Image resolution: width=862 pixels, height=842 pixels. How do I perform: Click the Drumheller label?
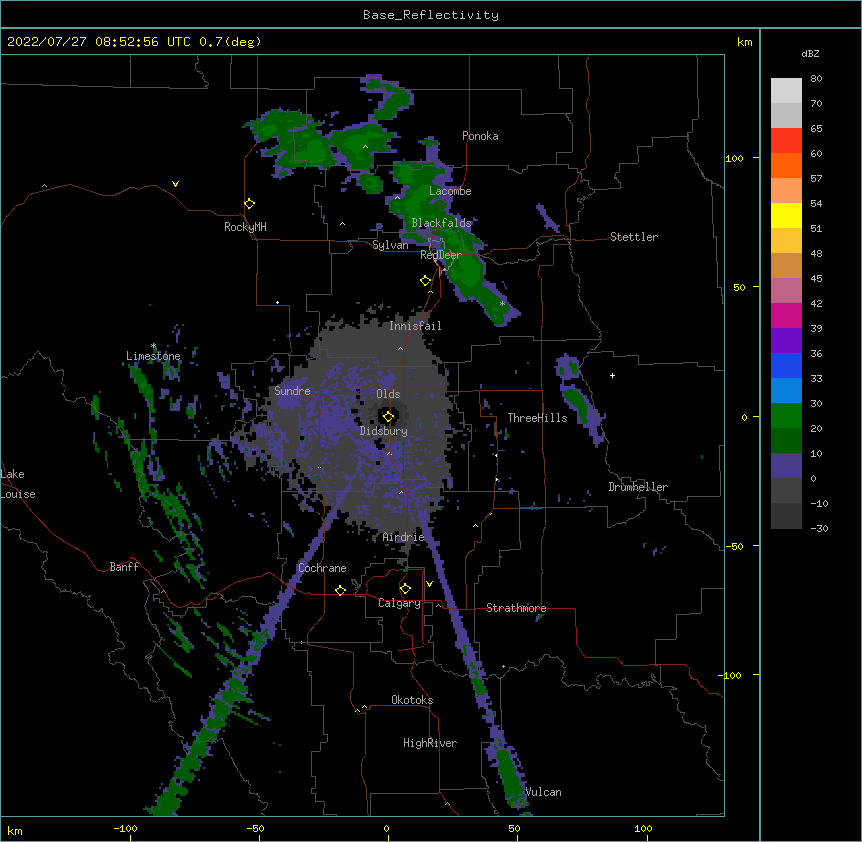pos(638,487)
